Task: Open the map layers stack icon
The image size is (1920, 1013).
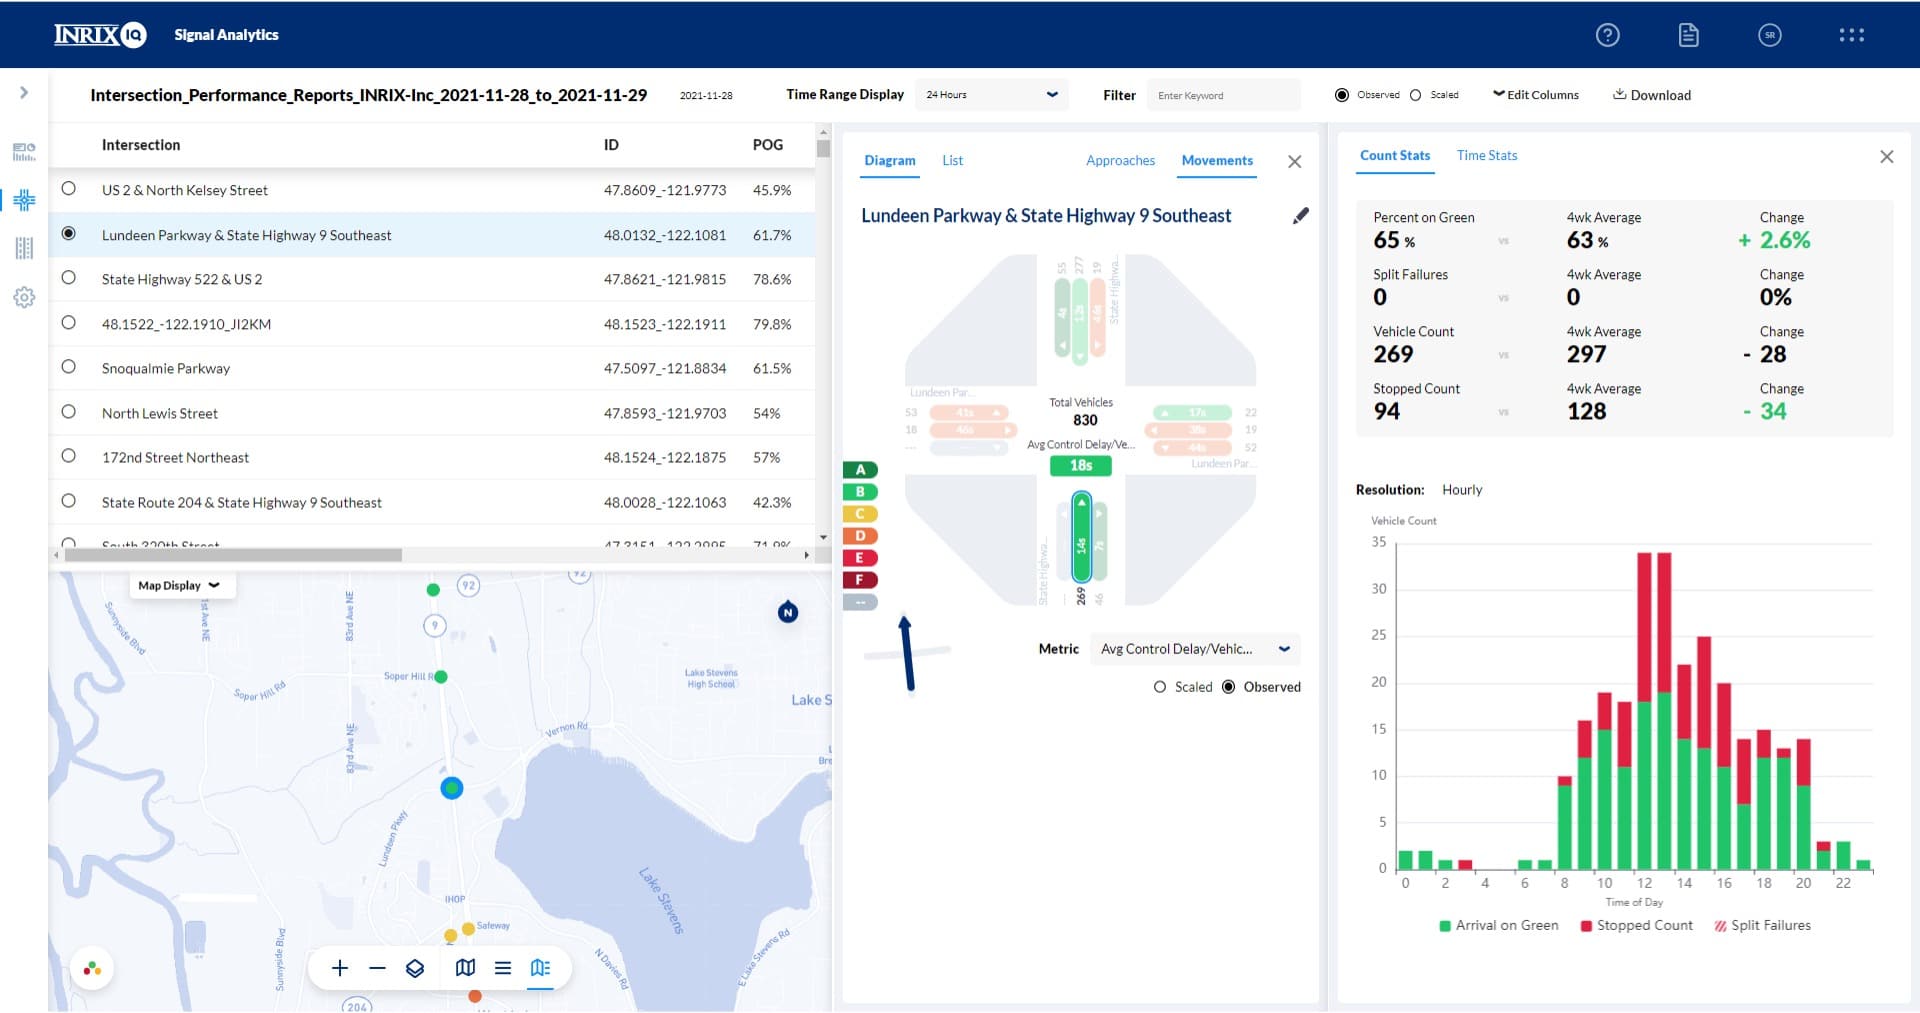Action: (x=415, y=968)
